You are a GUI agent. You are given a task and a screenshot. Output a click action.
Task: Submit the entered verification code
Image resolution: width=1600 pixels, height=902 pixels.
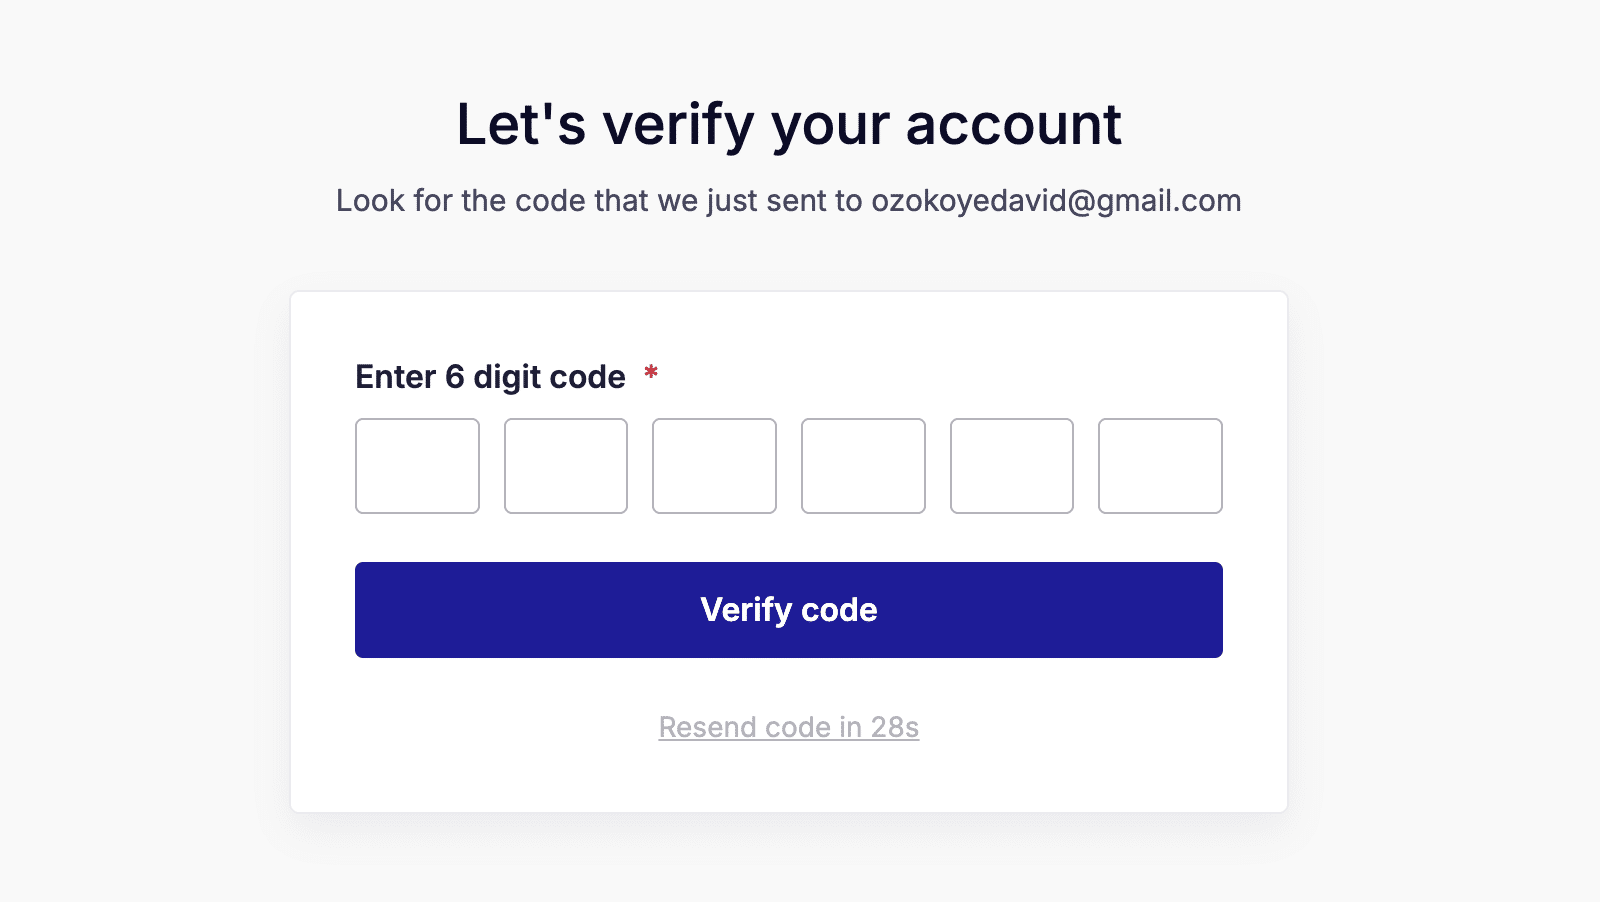[x=788, y=610]
